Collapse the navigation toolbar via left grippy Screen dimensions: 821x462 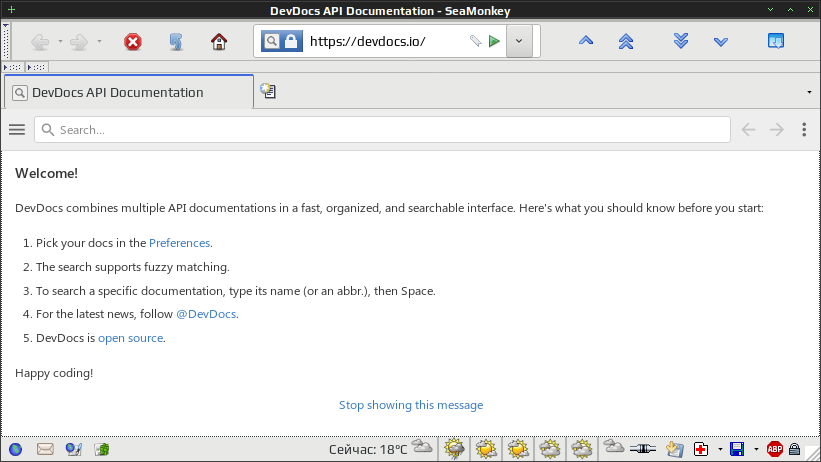click(x=6, y=41)
